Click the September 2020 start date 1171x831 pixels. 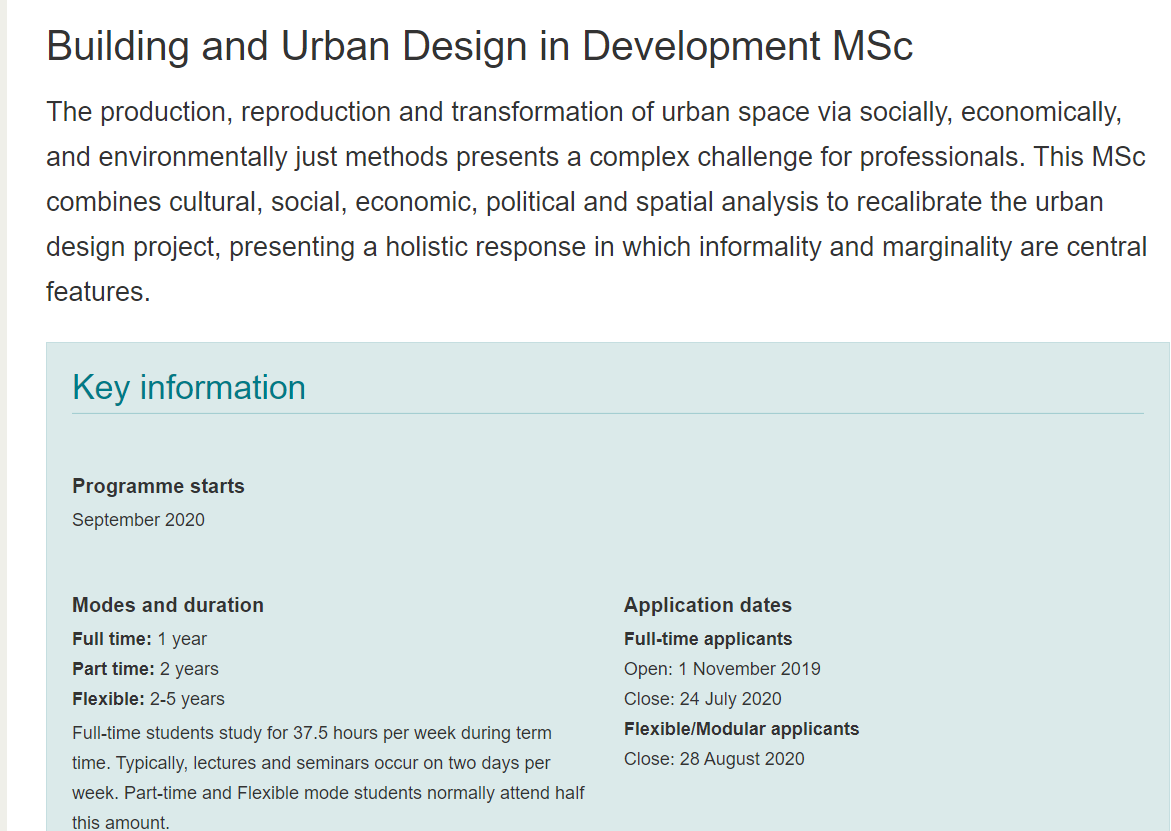tap(138, 520)
